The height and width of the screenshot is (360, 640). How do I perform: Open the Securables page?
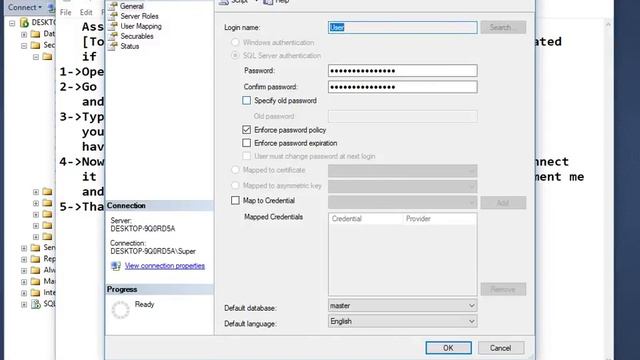coord(137,36)
